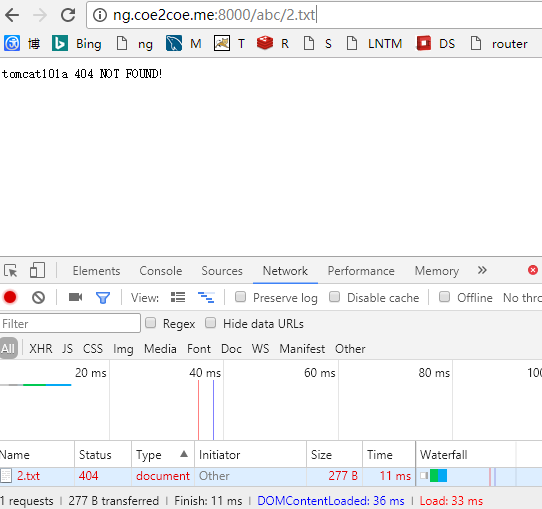Toggle the network filter funnel icon
Viewport: 542px width, 509px height.
click(x=103, y=298)
